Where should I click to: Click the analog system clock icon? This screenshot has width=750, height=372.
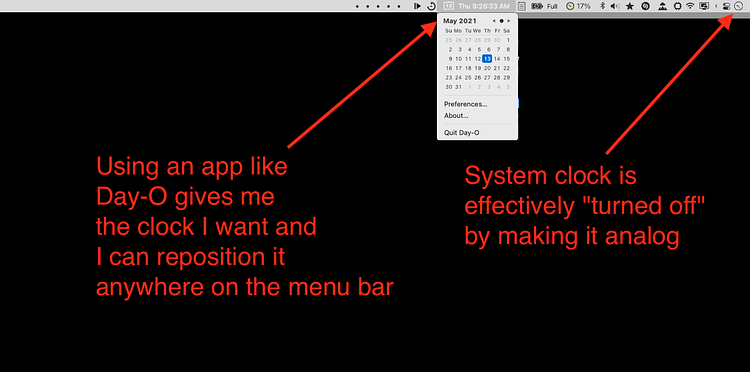(738, 6)
